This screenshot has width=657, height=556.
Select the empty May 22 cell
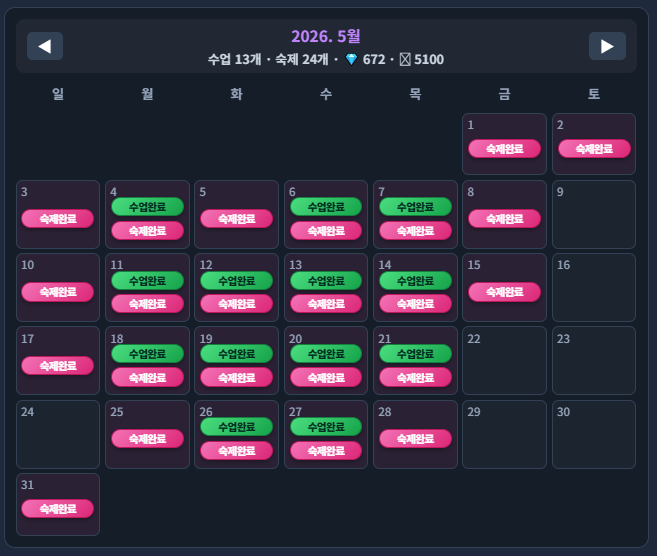click(504, 361)
